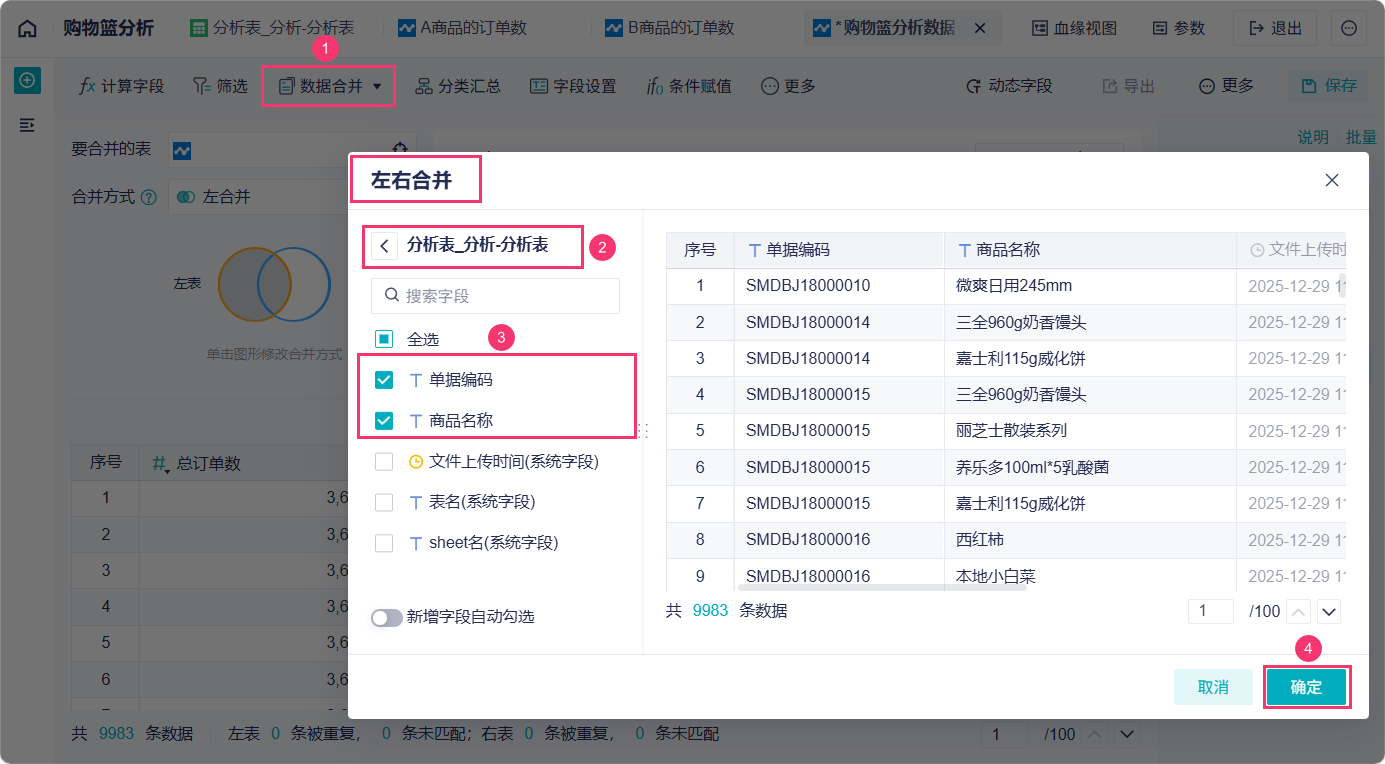Open 更多 next to 导出

[1226, 86]
